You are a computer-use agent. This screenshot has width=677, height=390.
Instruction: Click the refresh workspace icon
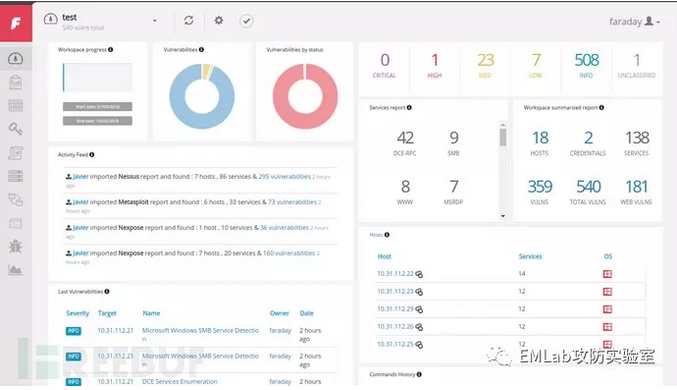189,20
